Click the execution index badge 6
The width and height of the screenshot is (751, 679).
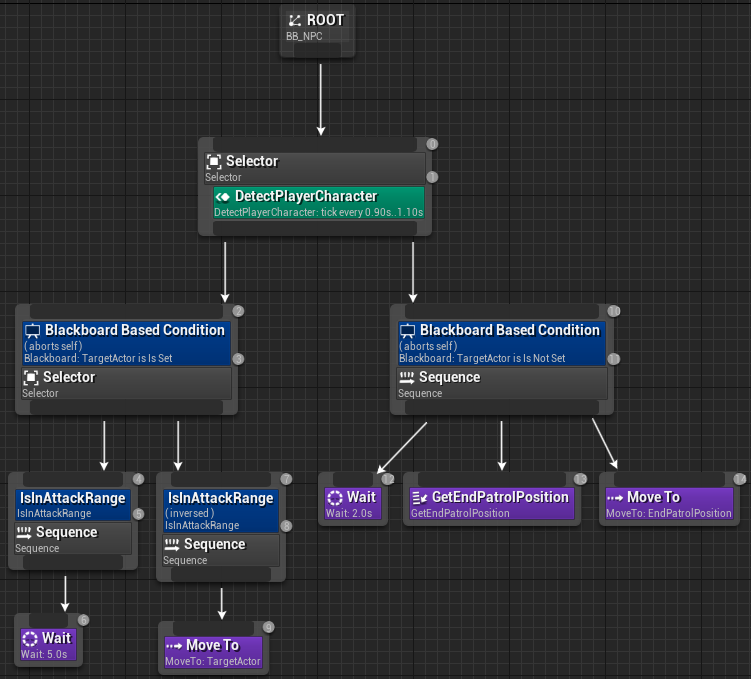tap(83, 620)
